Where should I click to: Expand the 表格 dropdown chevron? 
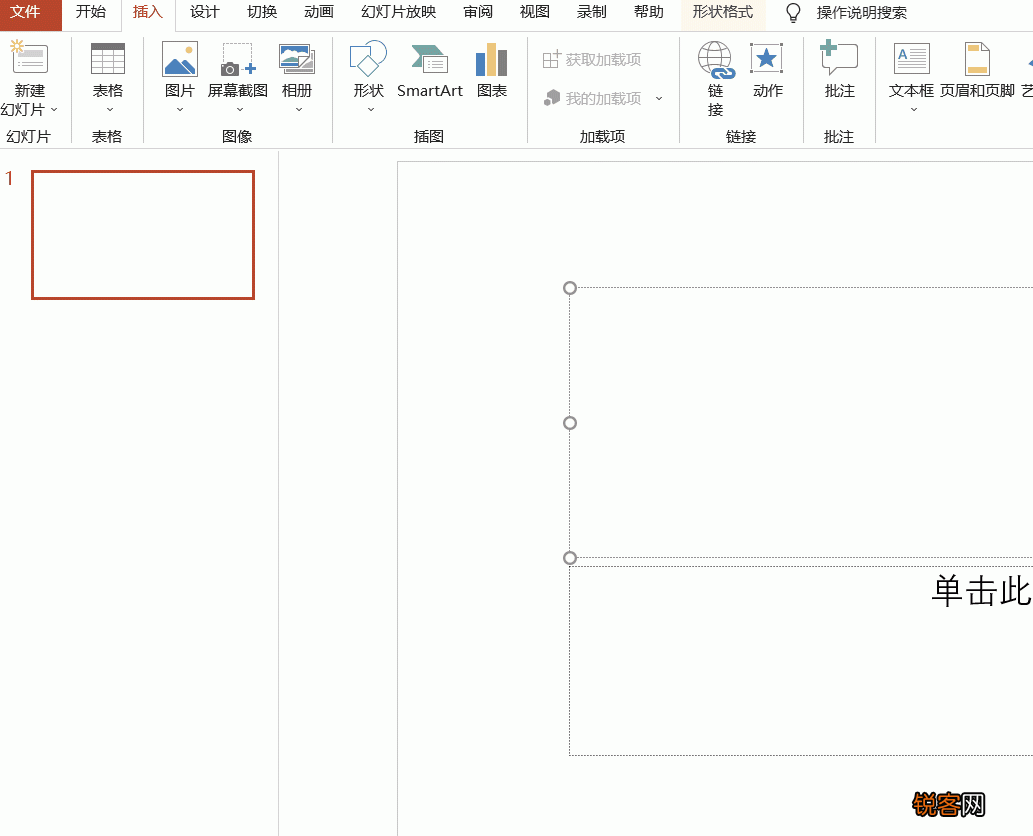point(109,109)
